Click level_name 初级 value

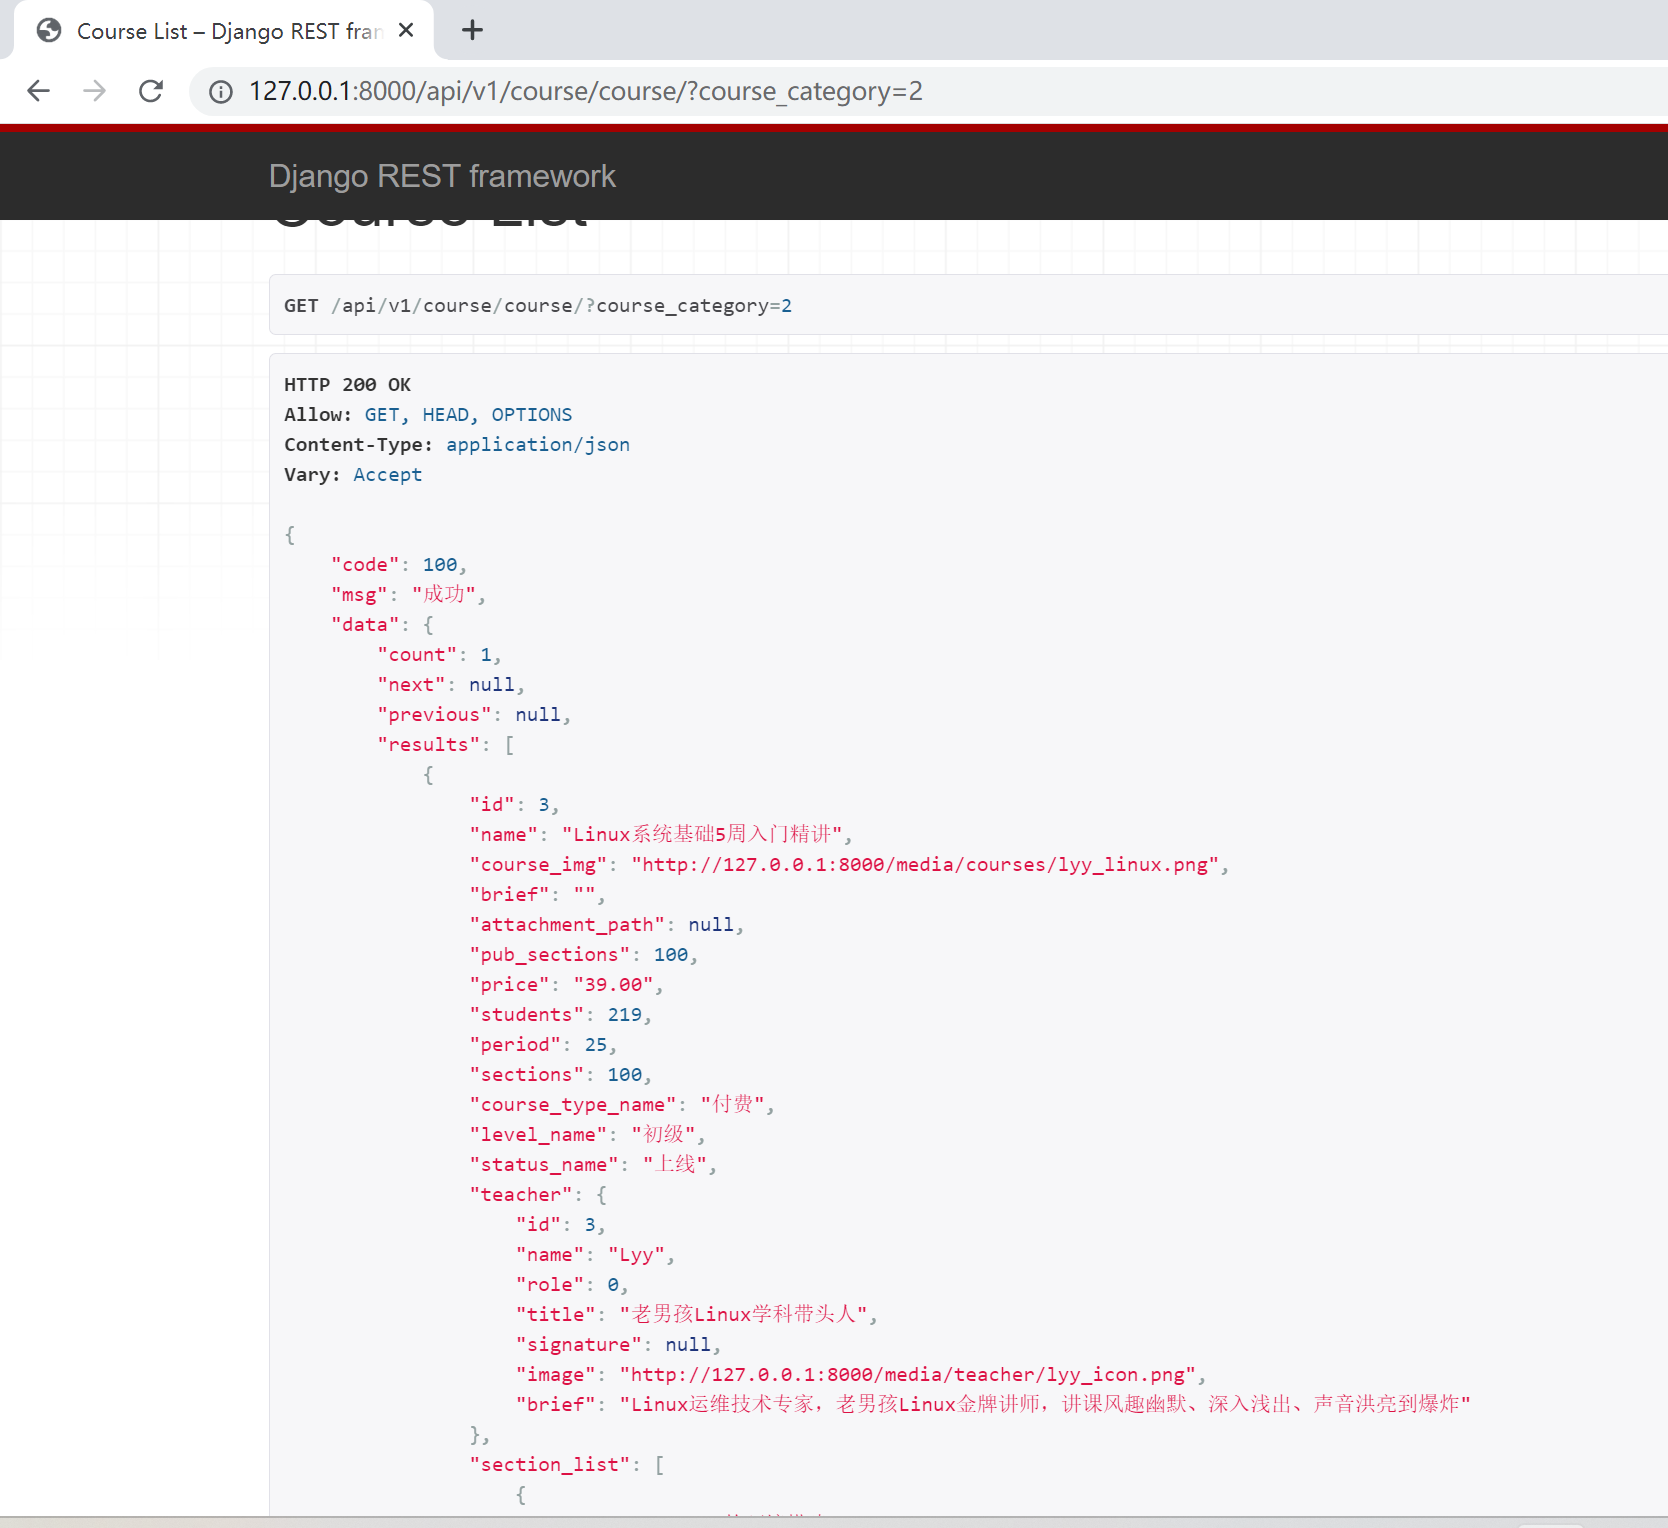tap(664, 1134)
